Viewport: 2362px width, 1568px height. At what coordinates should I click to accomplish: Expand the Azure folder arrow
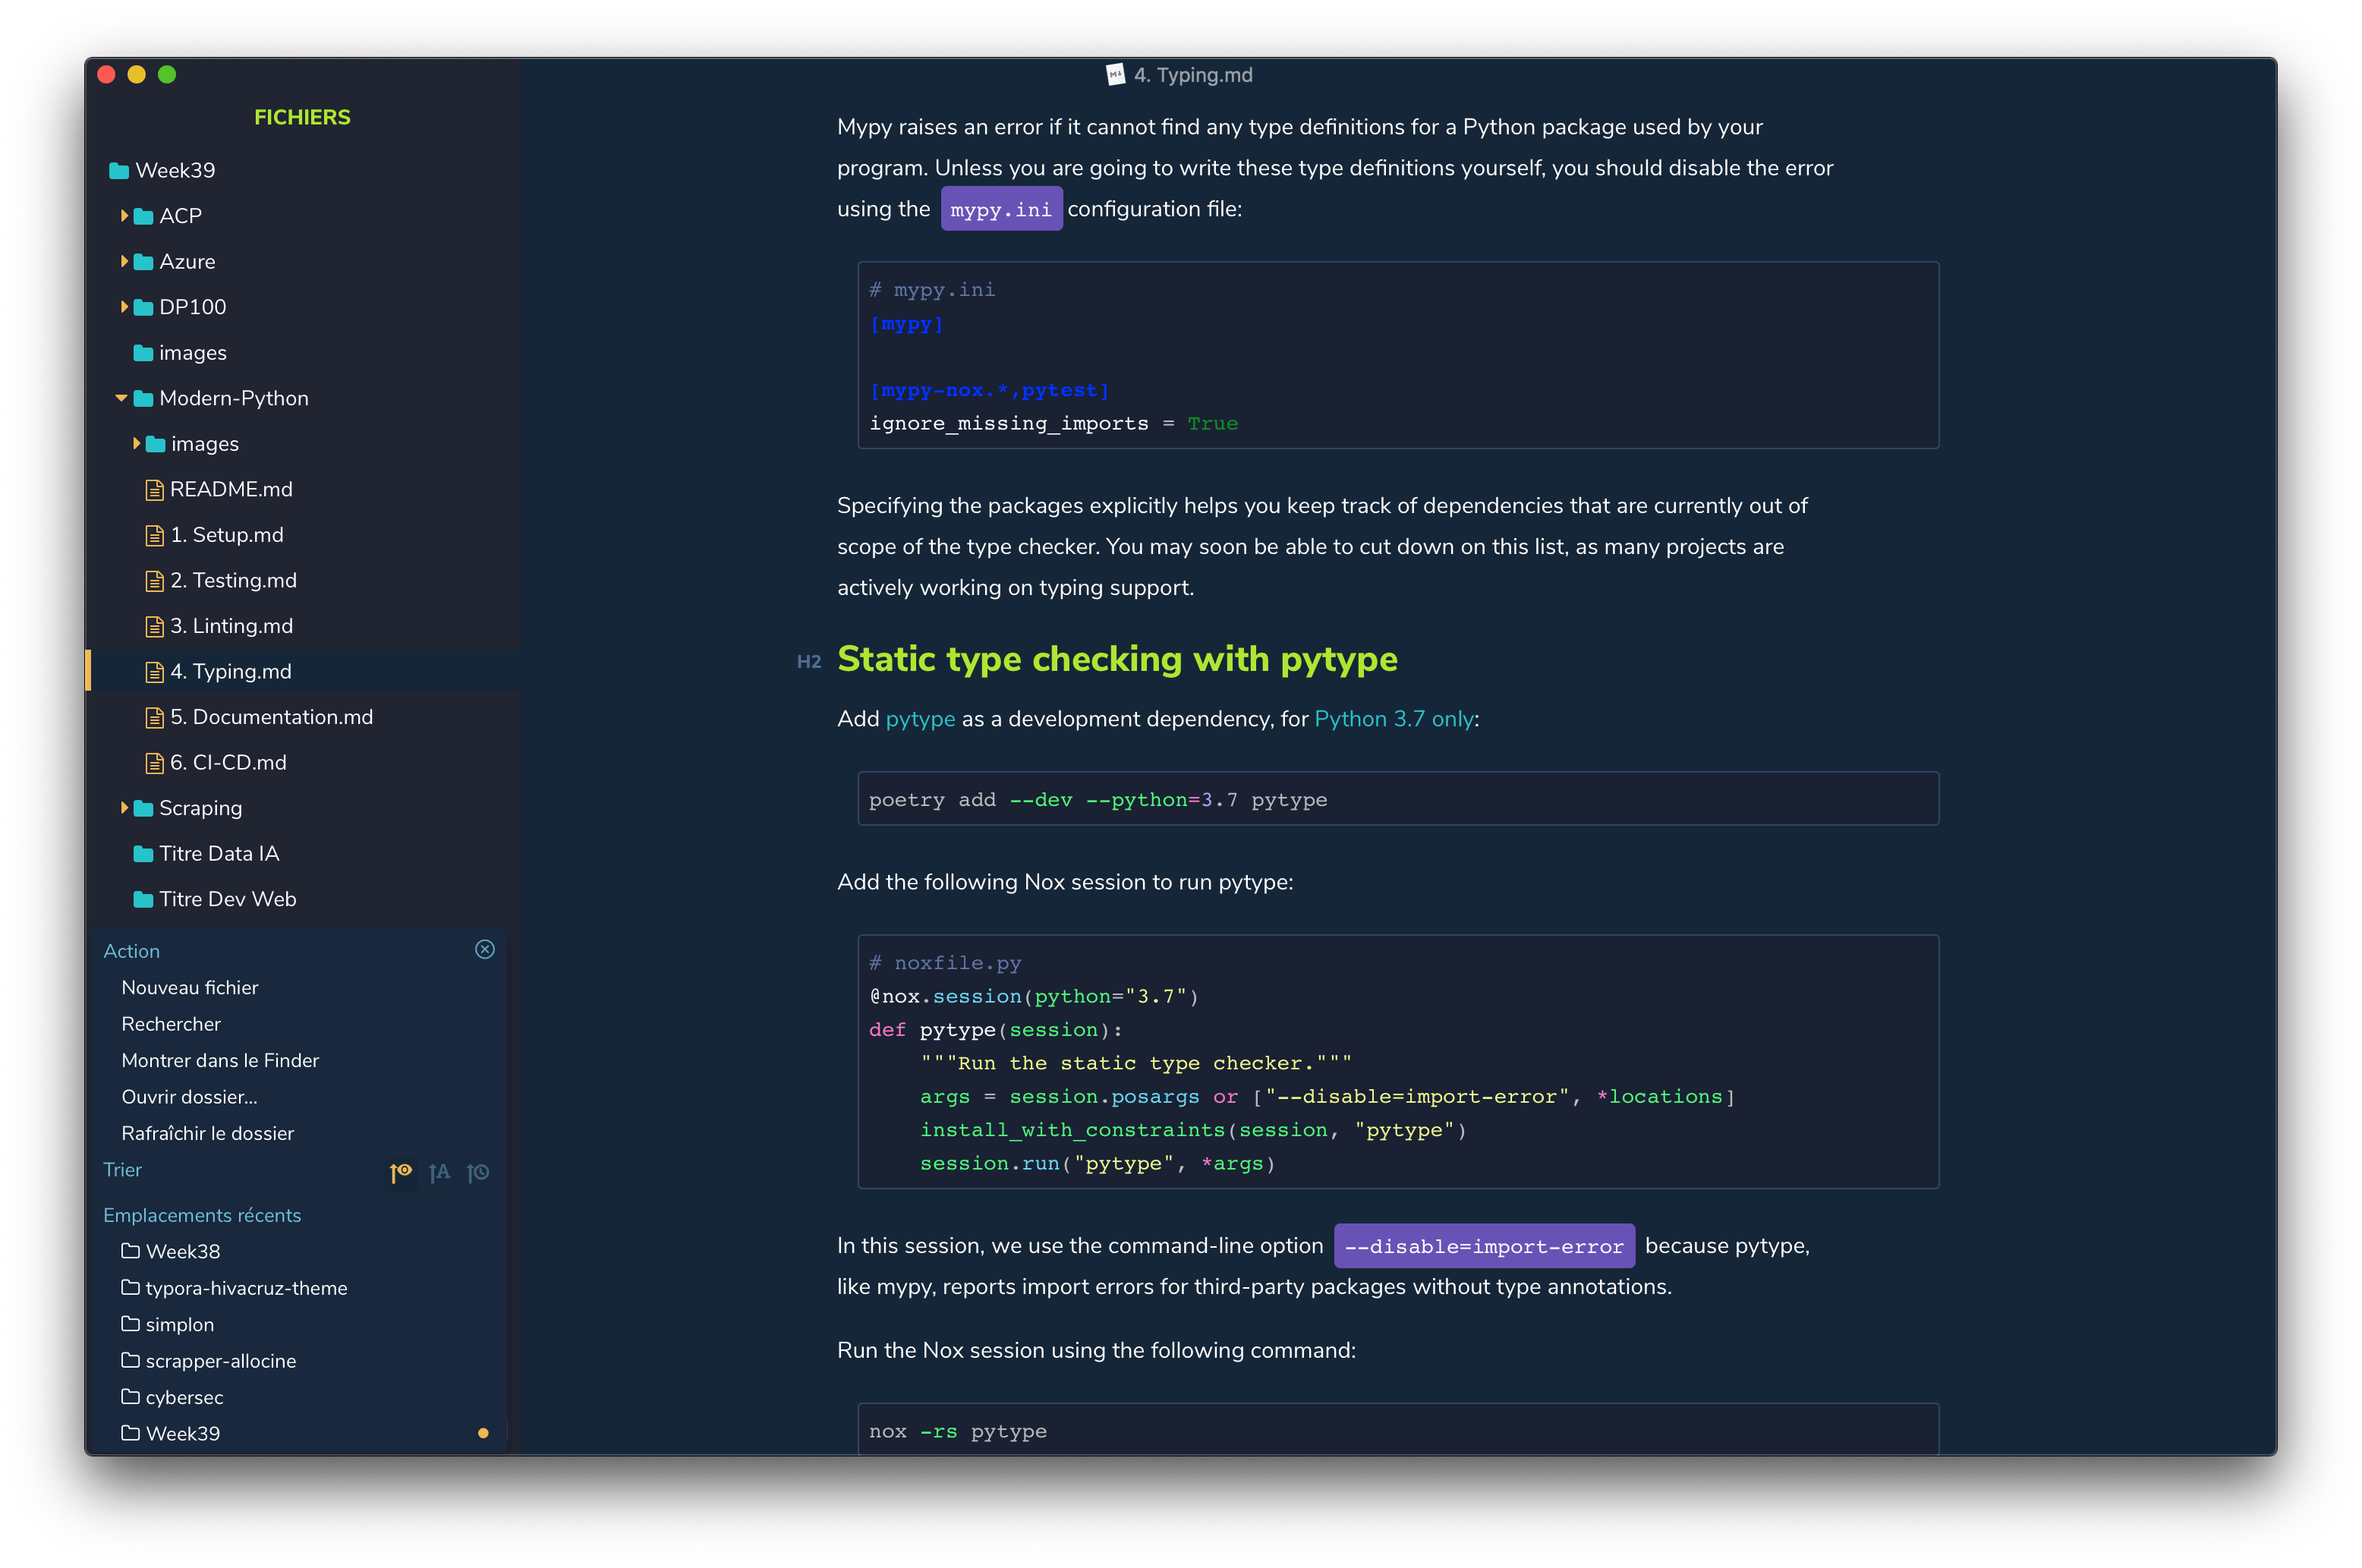pyautogui.click(x=124, y=261)
